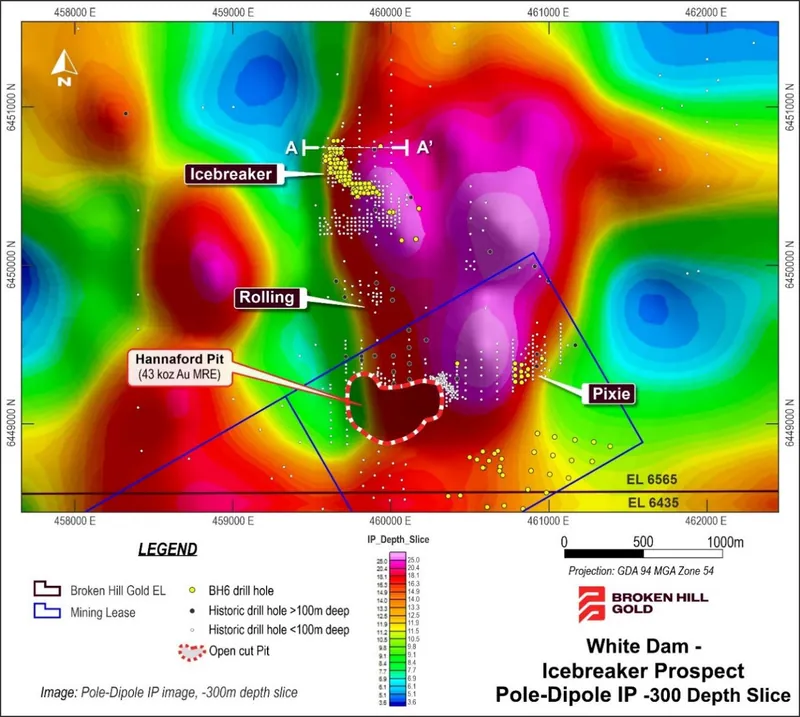The height and width of the screenshot is (717, 800).
Task: Click the white historic <100m drill hole legend dot
Action: [192, 630]
